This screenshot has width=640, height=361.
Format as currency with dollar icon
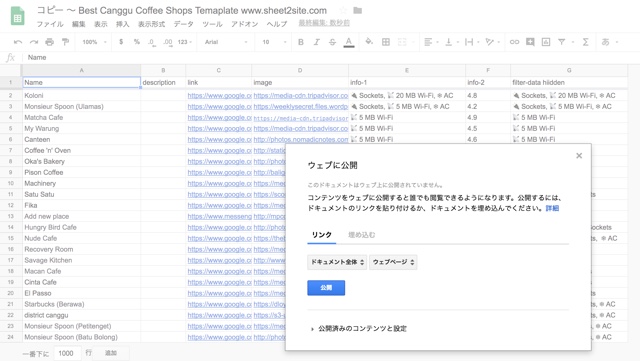pyautogui.click(x=121, y=42)
